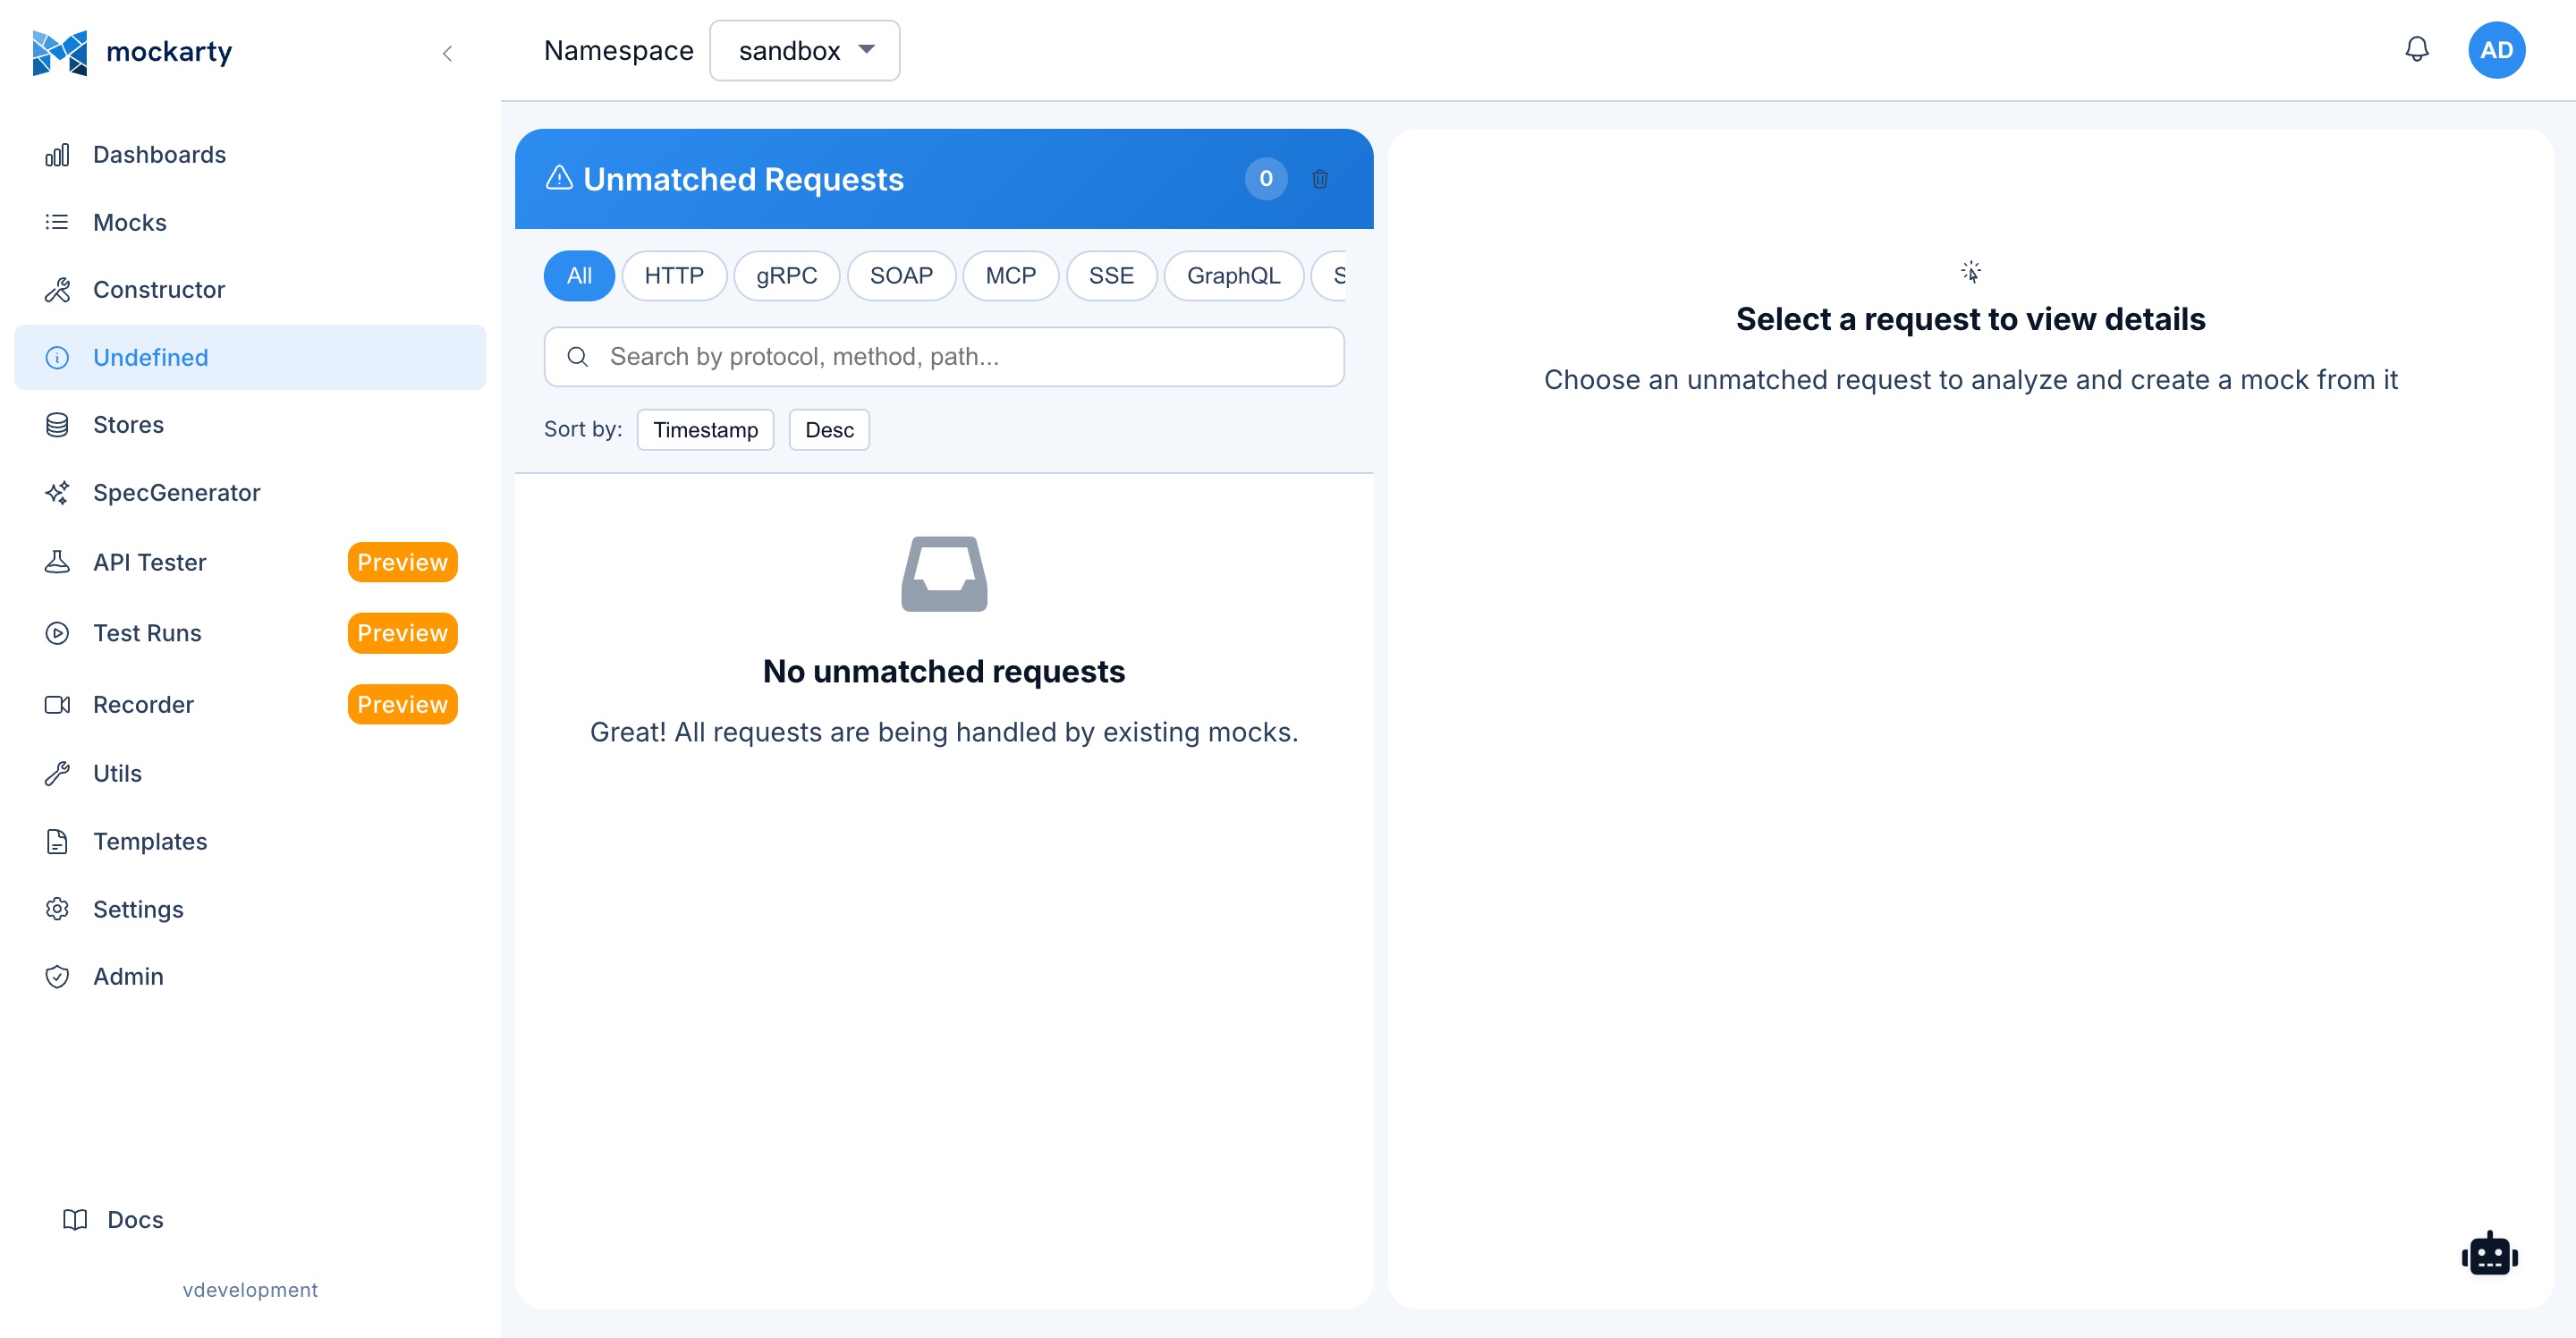Open Templates page
This screenshot has height=1338, width=2576.
coord(250,842)
